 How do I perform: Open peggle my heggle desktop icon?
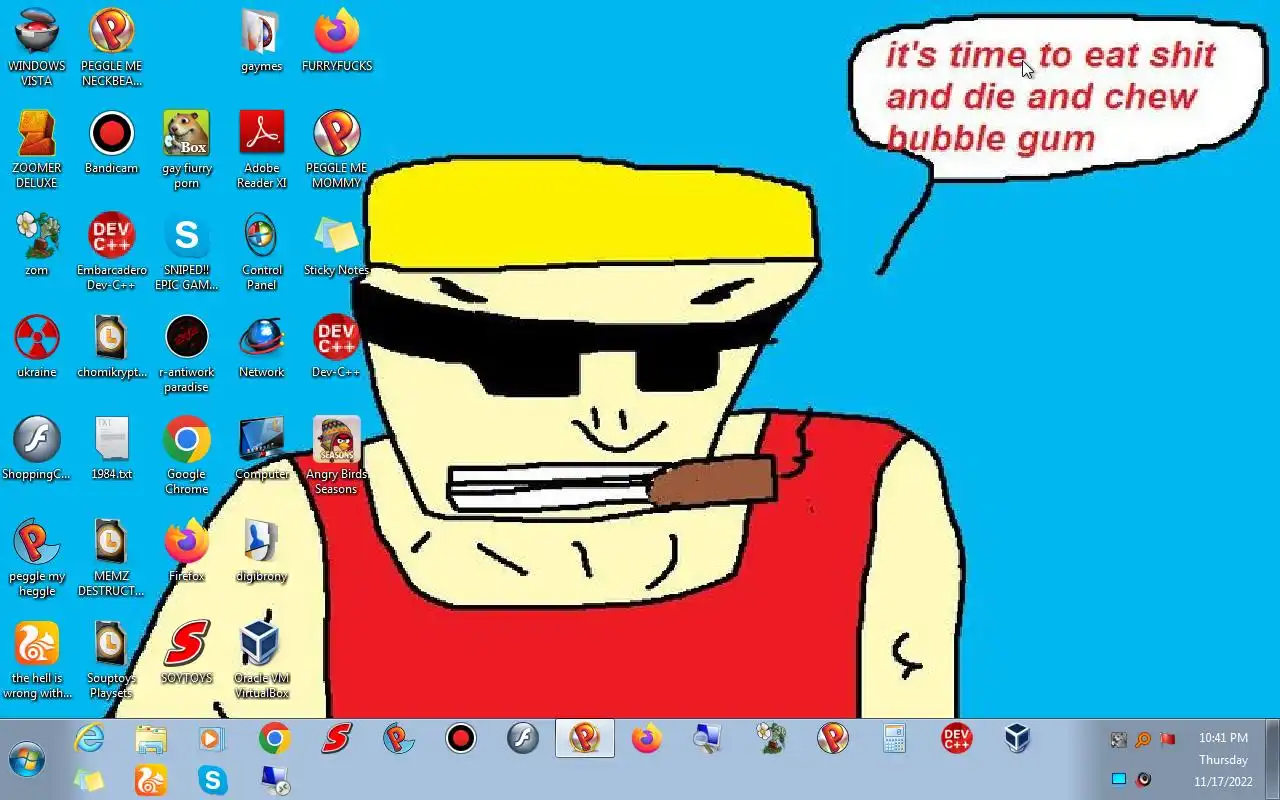tap(37, 557)
